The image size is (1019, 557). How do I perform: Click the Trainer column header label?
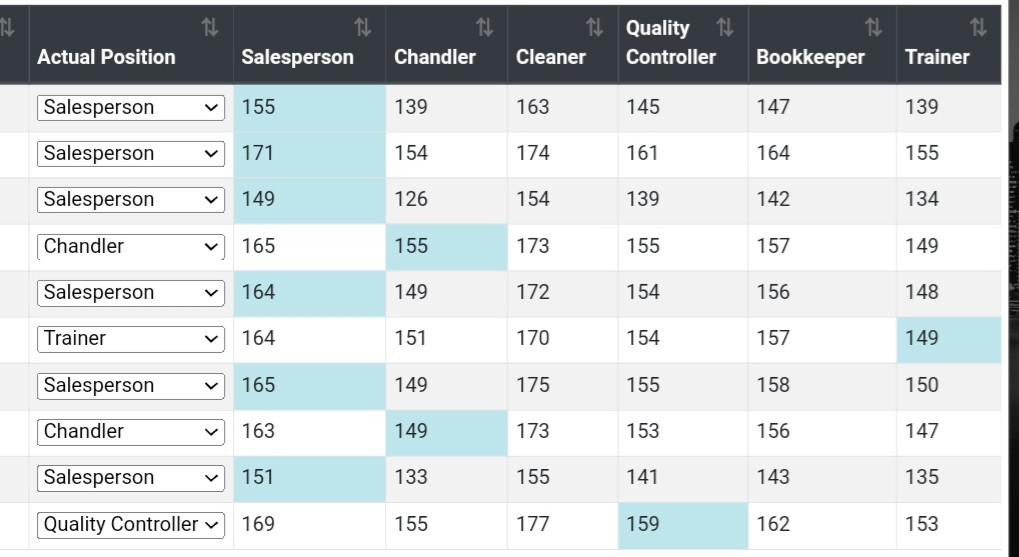pos(936,57)
